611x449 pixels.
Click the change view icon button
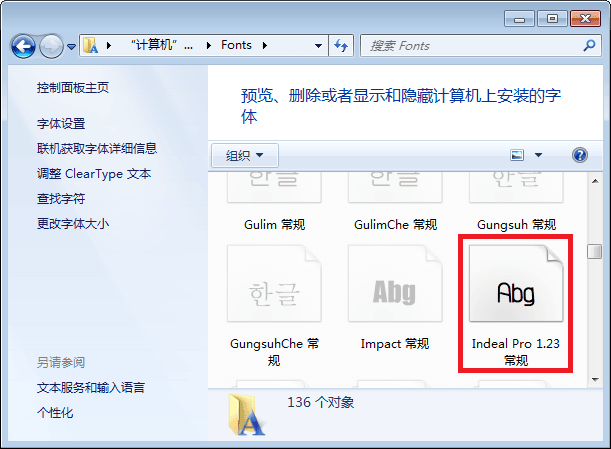click(517, 155)
